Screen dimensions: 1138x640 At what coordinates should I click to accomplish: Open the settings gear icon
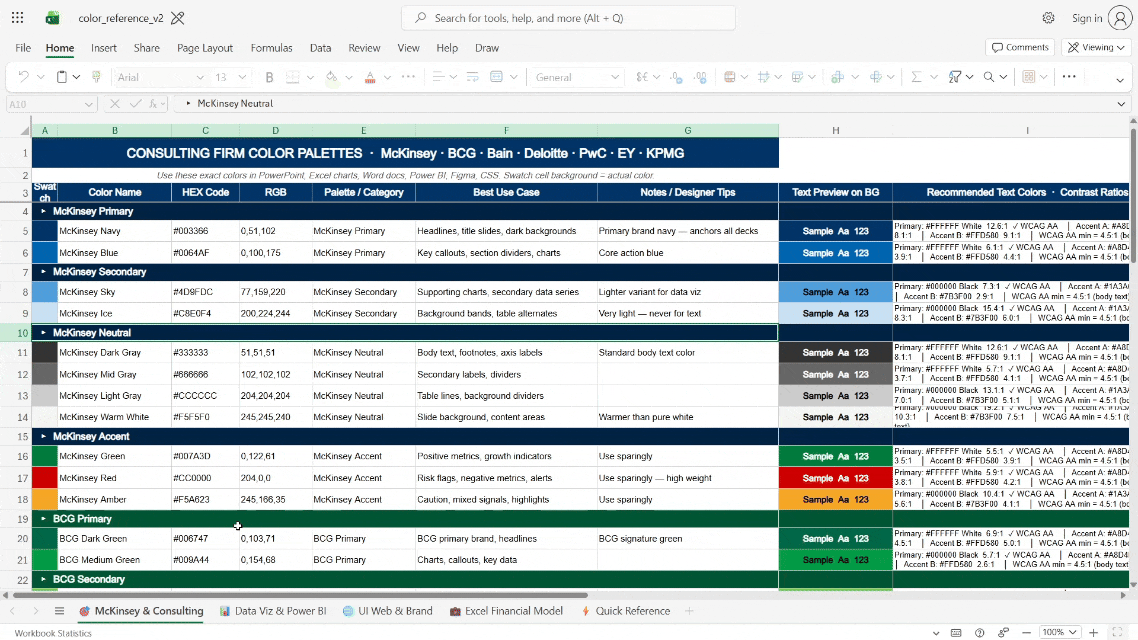pyautogui.click(x=1048, y=18)
